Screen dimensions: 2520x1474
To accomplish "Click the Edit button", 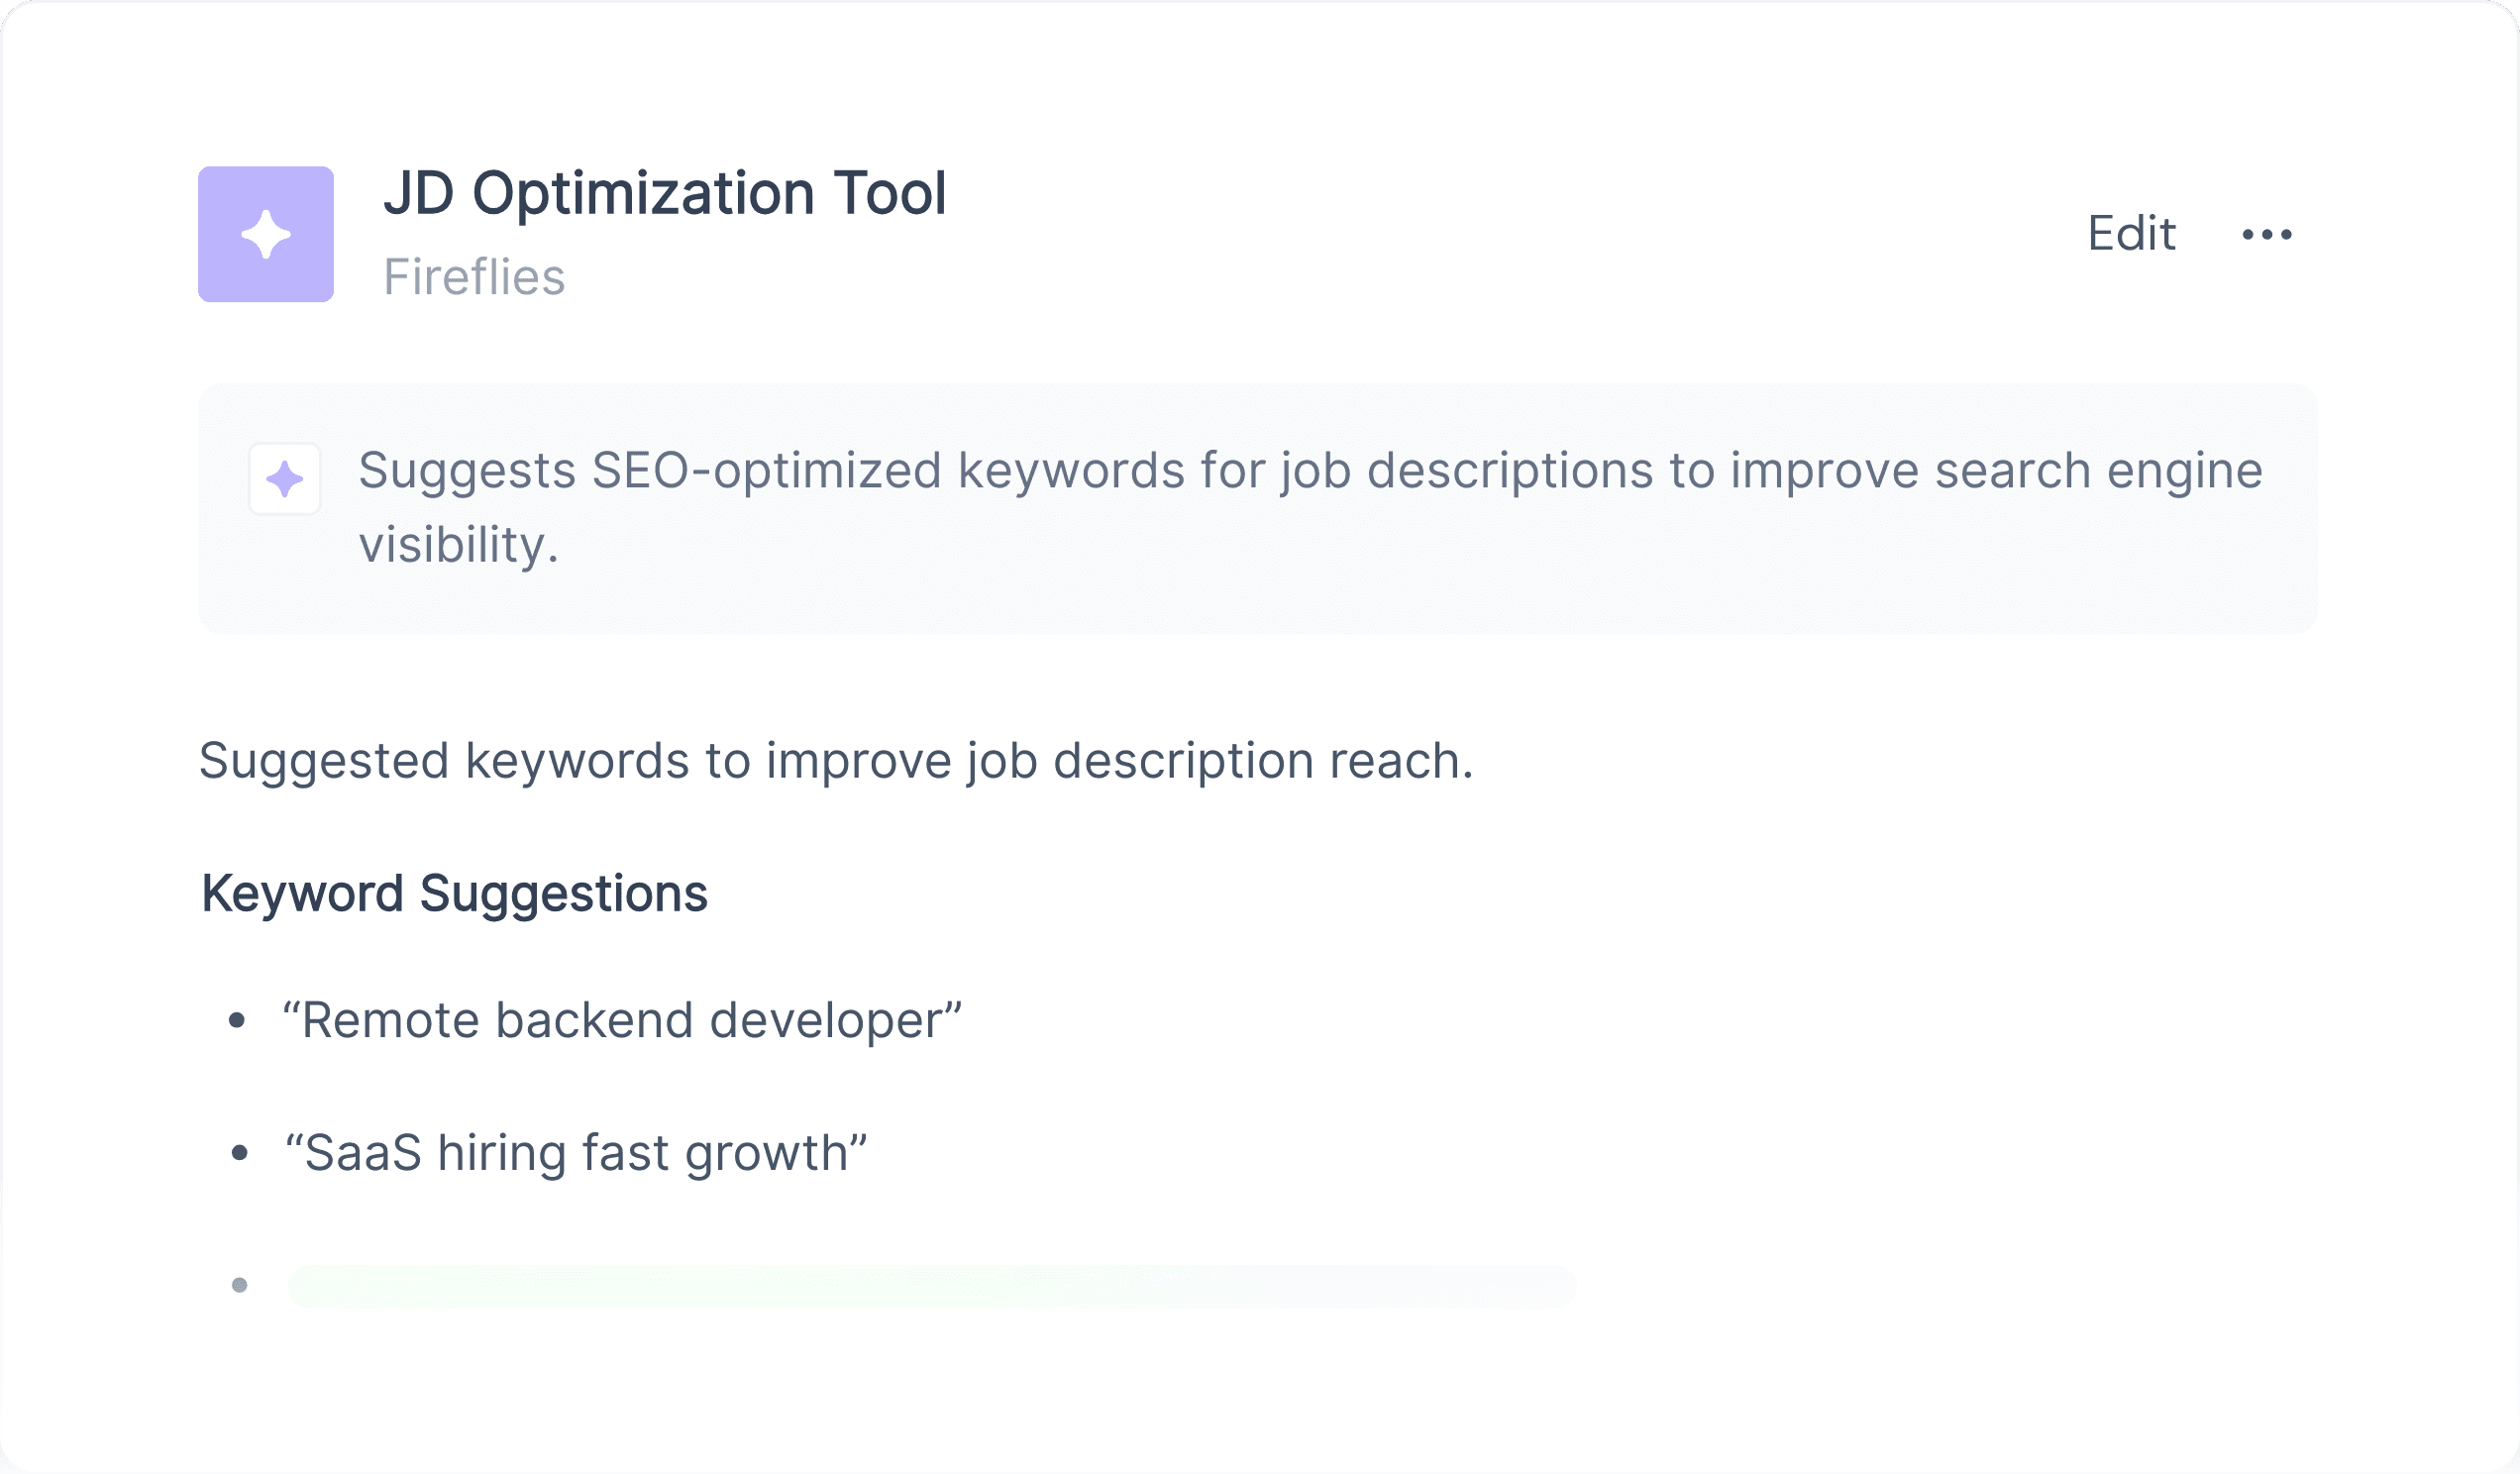I will point(2131,234).
